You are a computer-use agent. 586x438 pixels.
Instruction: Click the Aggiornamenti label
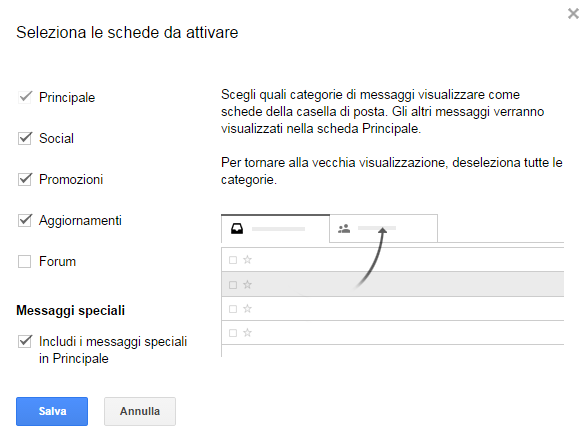pos(80,220)
